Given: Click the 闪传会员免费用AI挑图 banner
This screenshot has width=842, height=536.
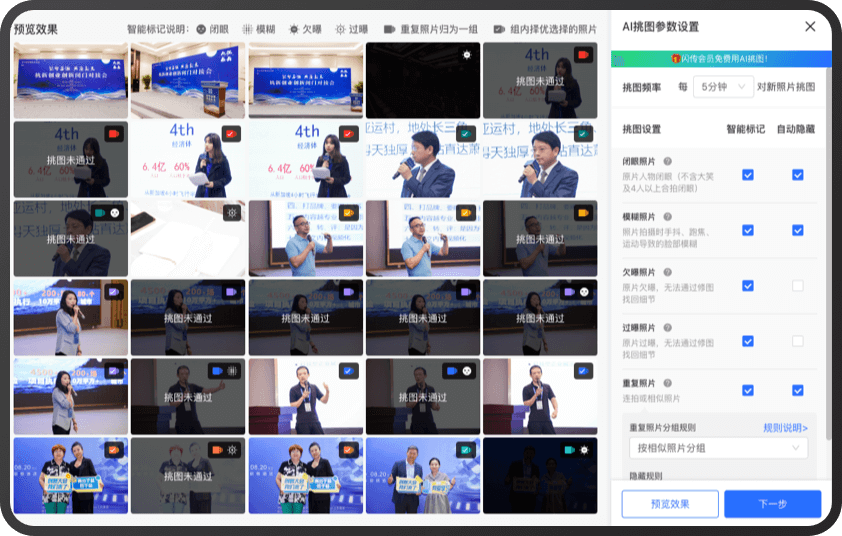Looking at the screenshot, I should 721,59.
